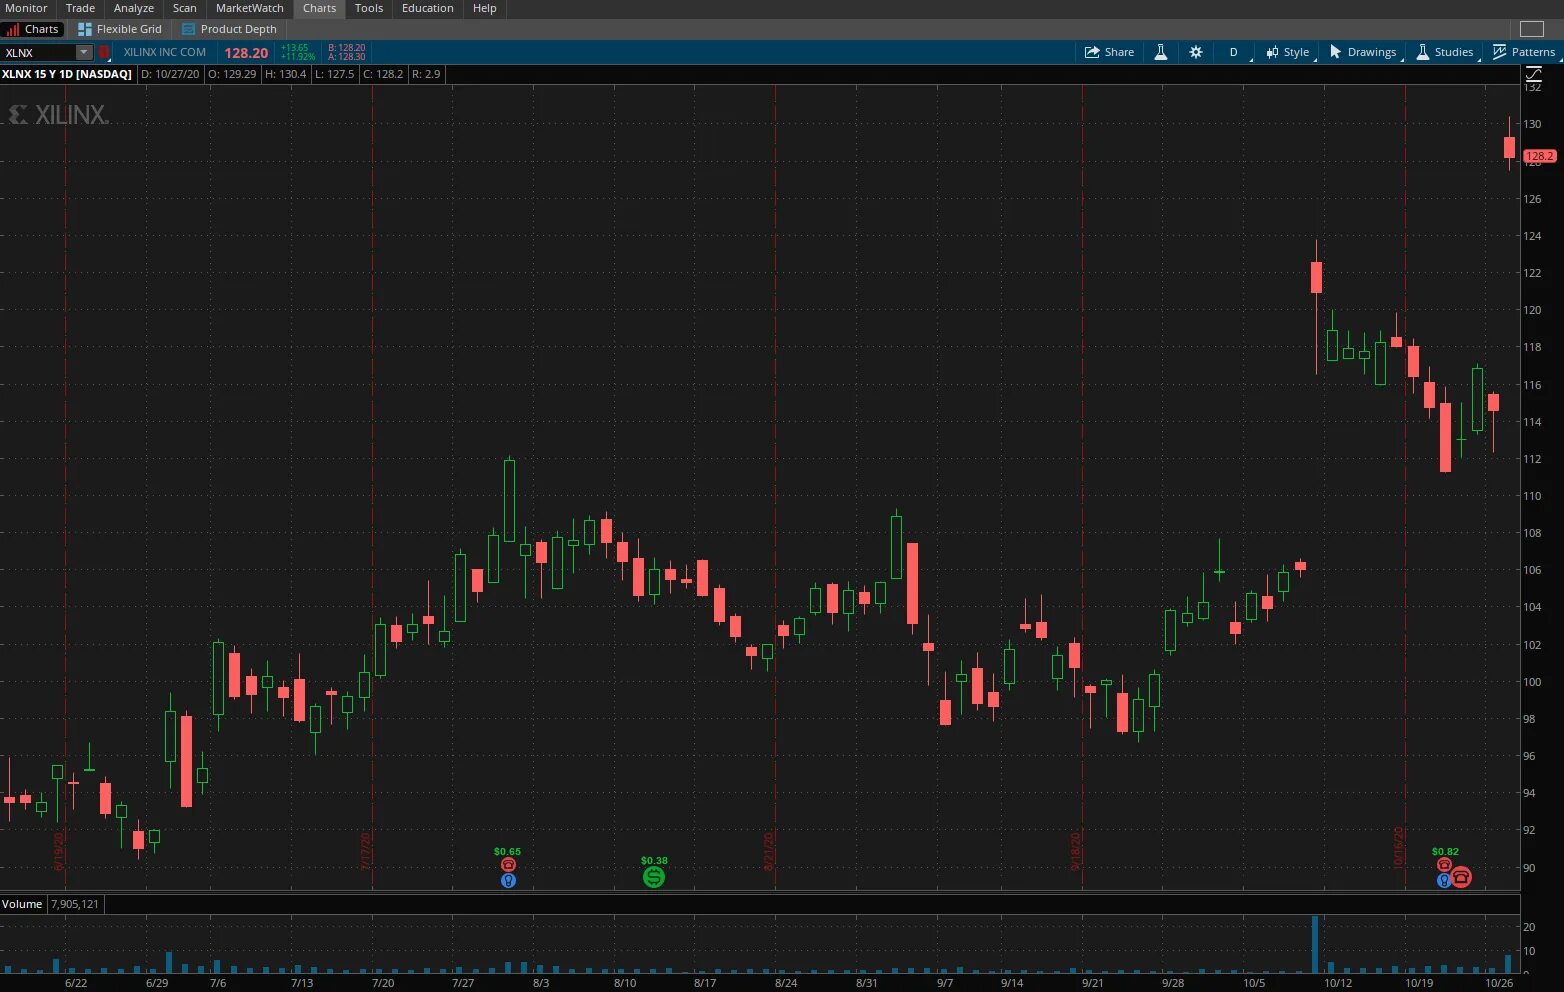
Task: Click the price axis scale curve icon
Action: [1533, 74]
